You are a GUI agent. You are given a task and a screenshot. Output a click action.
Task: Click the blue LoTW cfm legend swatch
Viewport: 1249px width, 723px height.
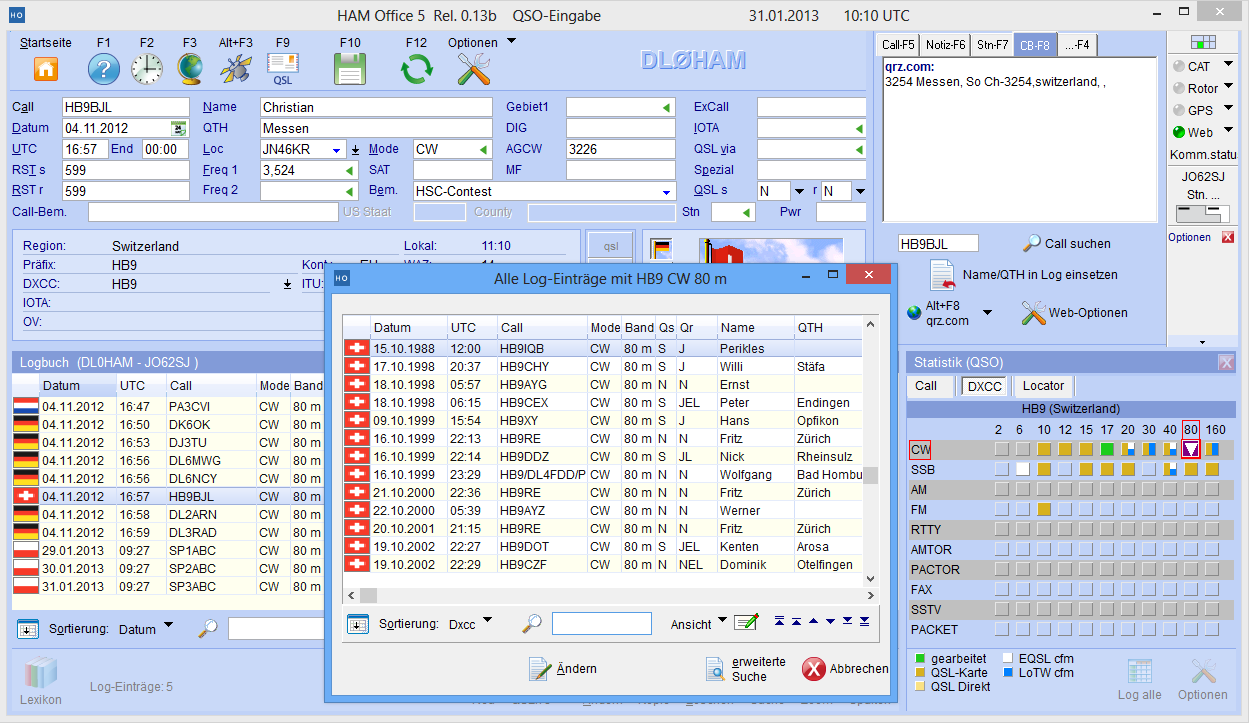(x=1007, y=673)
